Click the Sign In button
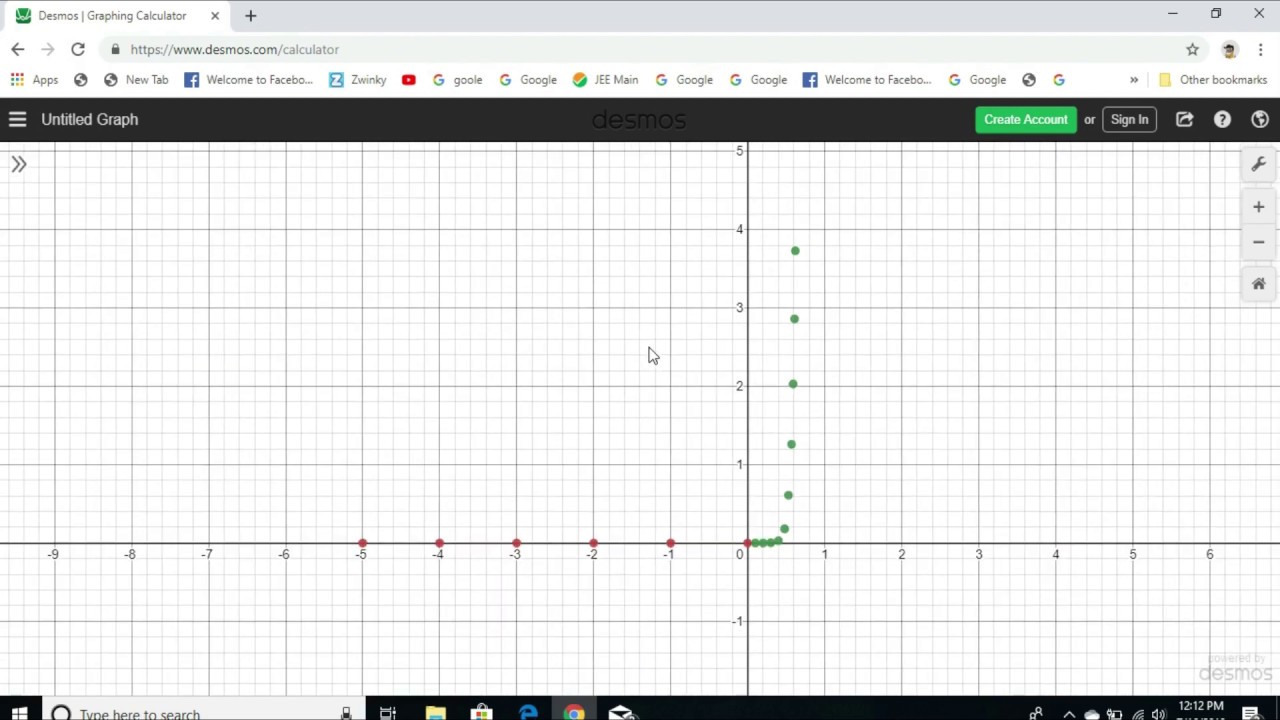 (x=1129, y=119)
